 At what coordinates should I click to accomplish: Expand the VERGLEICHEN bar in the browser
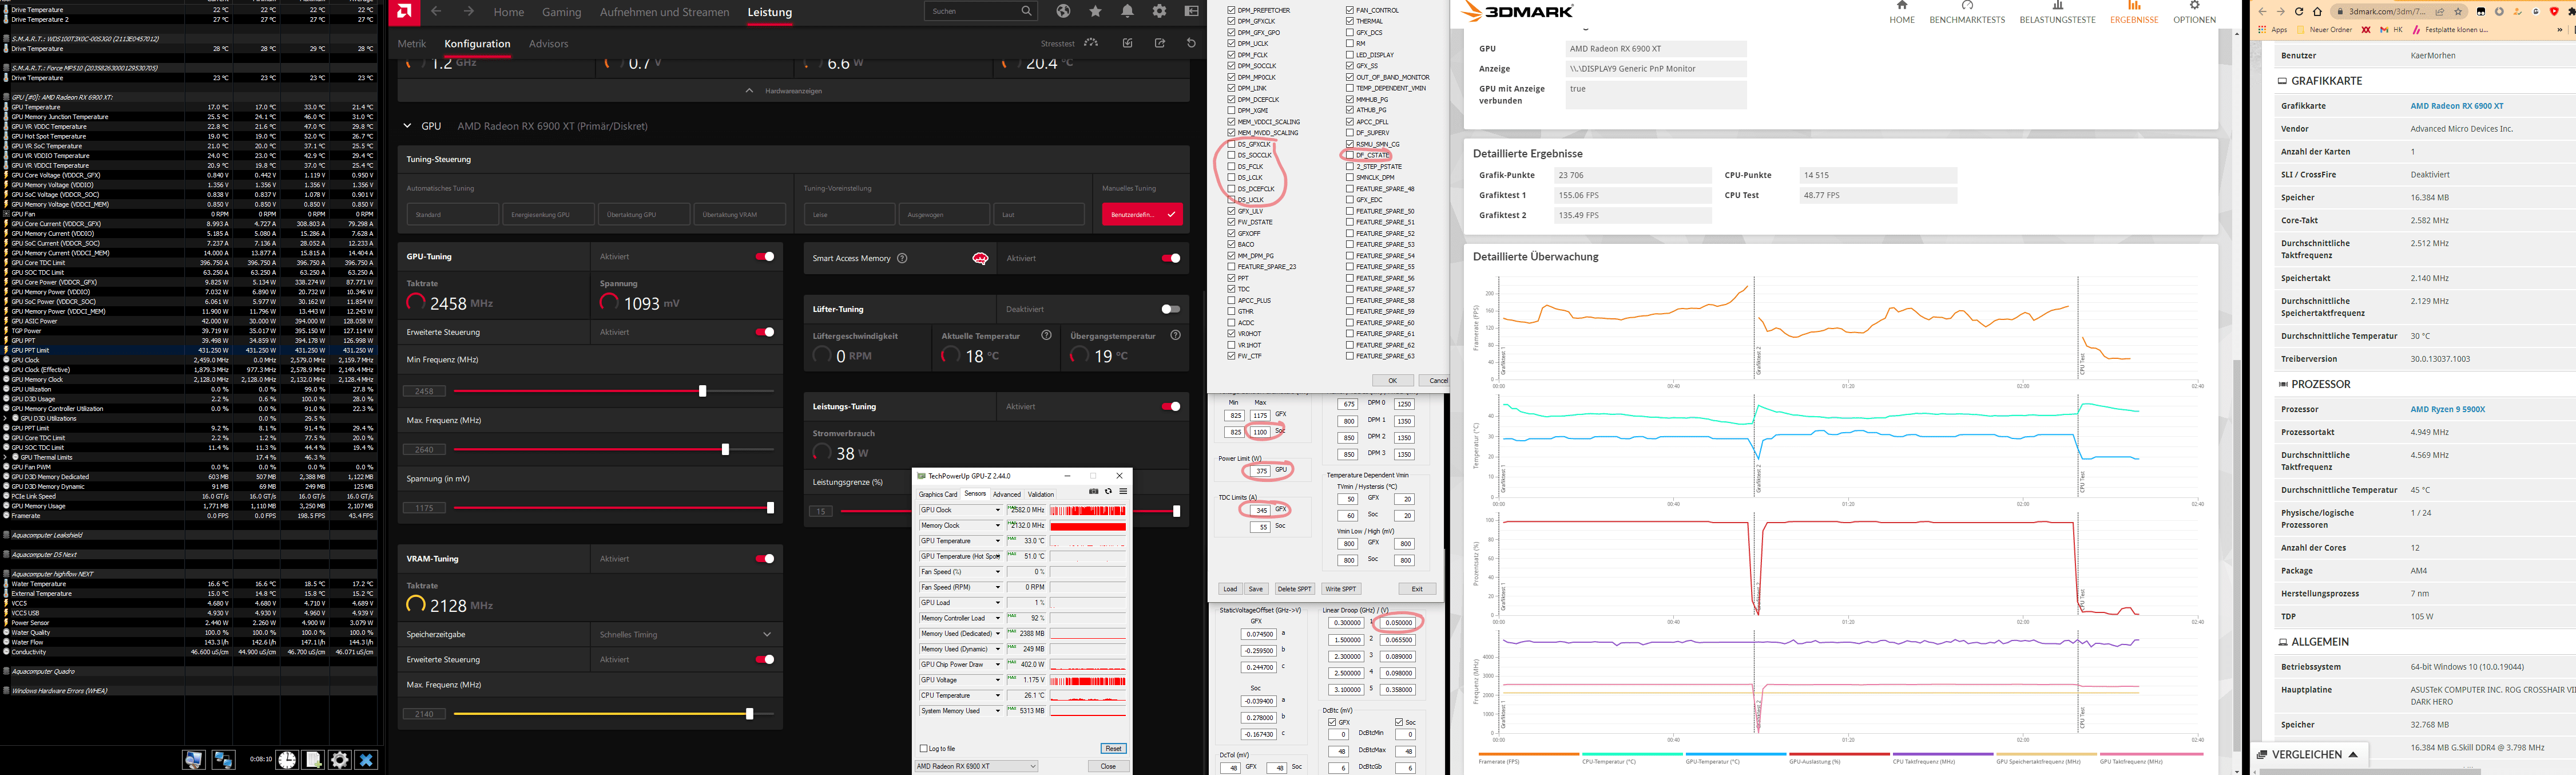click(x=2309, y=754)
